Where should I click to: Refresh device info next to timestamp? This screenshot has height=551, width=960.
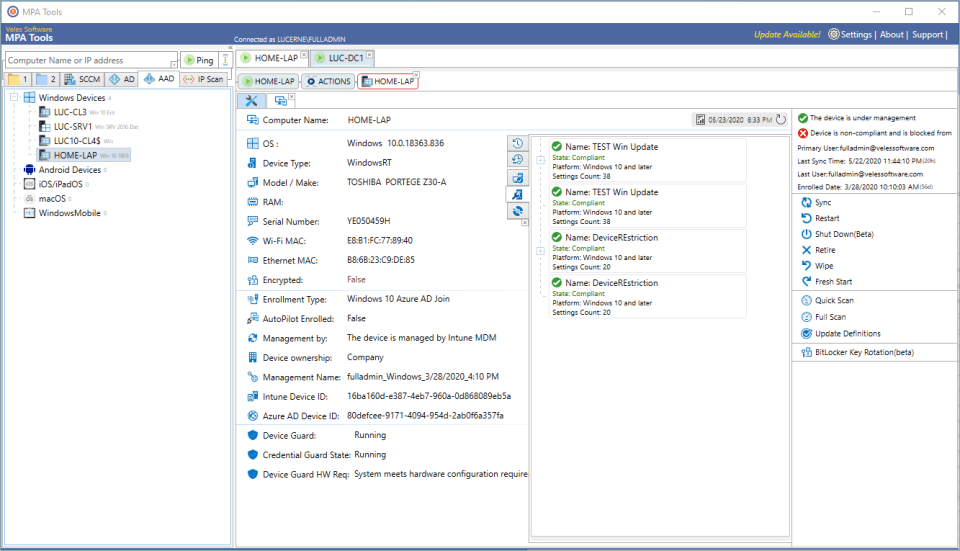click(780, 120)
